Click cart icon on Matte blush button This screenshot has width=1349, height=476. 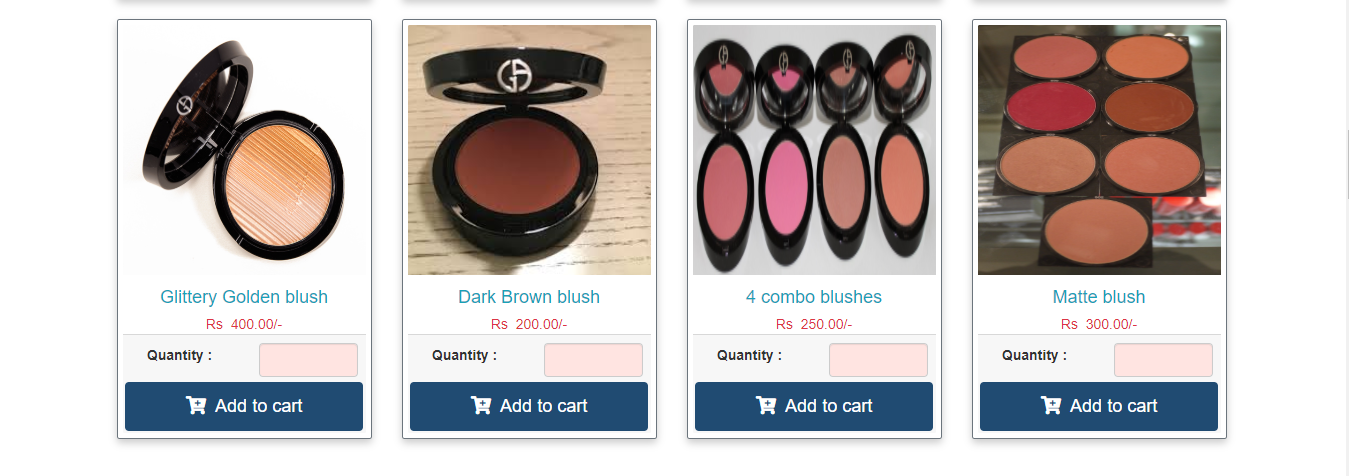tap(1051, 405)
